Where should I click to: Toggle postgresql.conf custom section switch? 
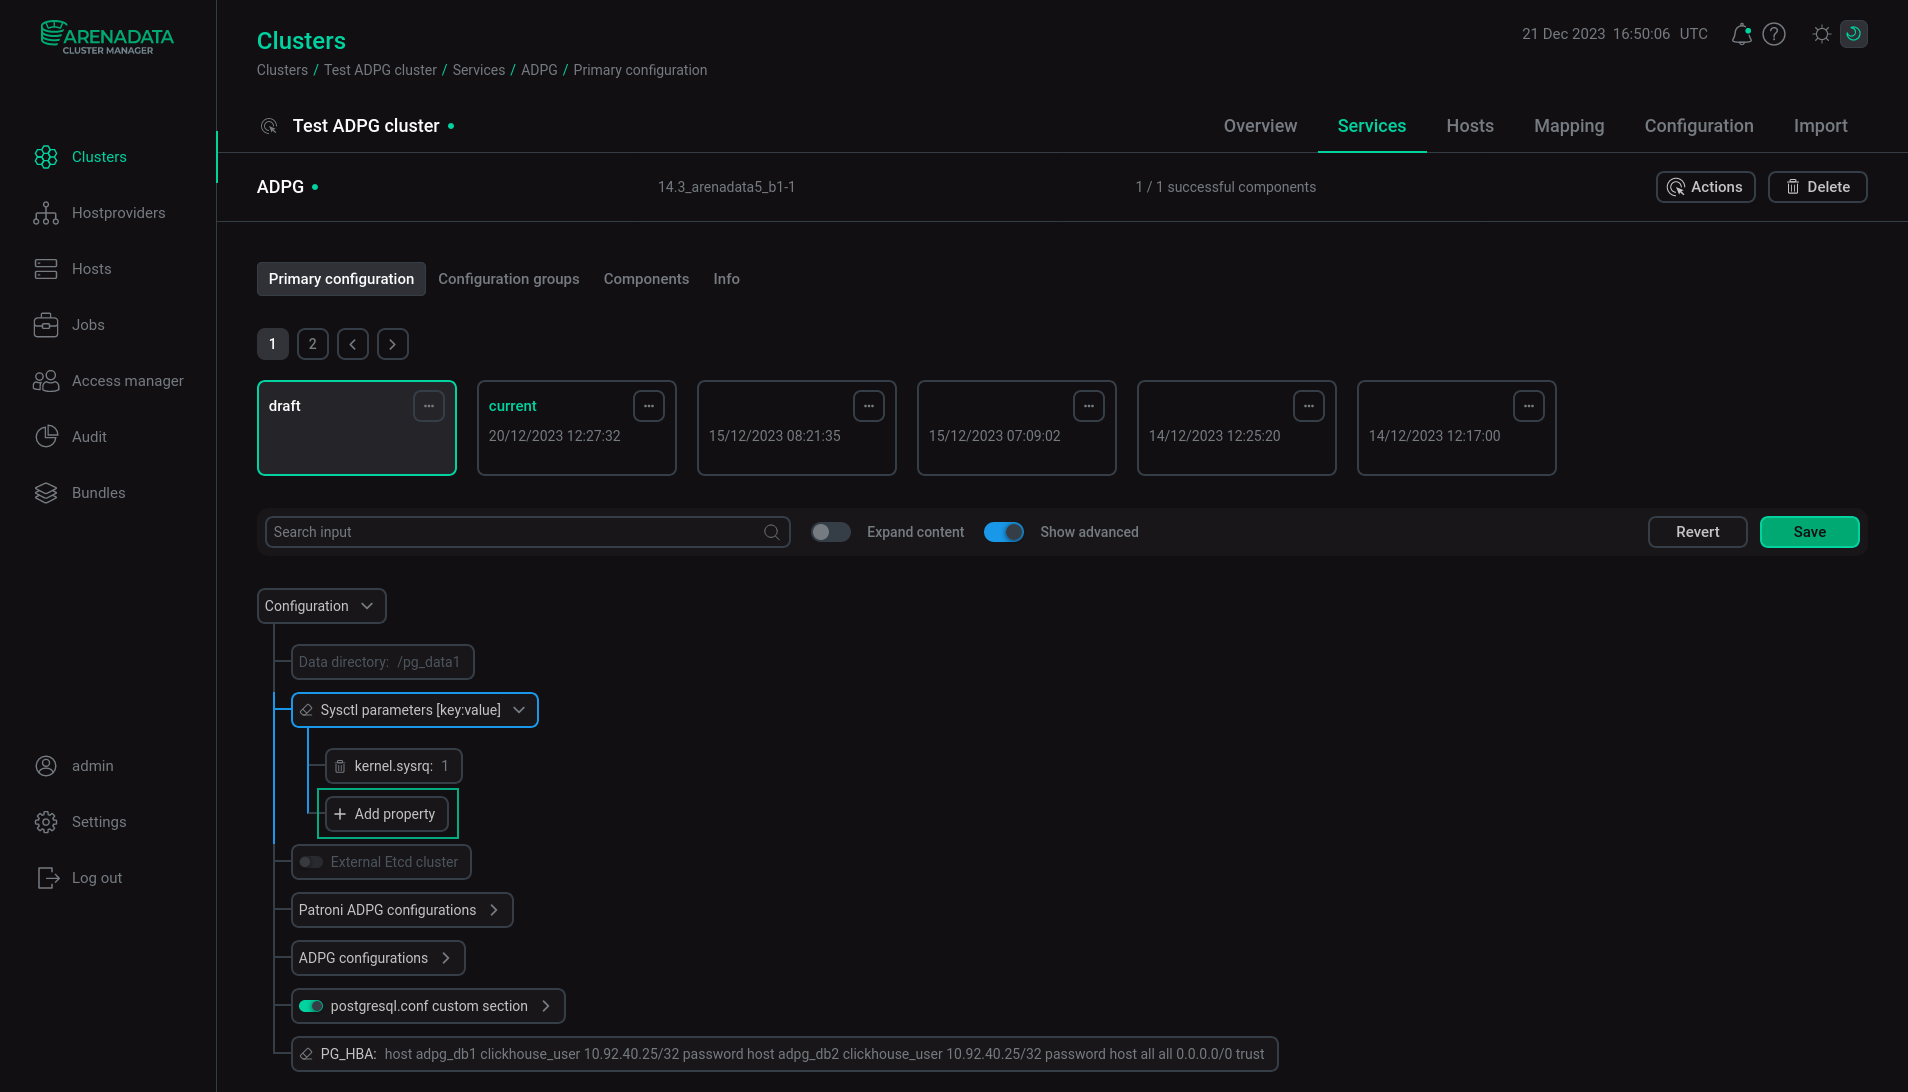311,1006
